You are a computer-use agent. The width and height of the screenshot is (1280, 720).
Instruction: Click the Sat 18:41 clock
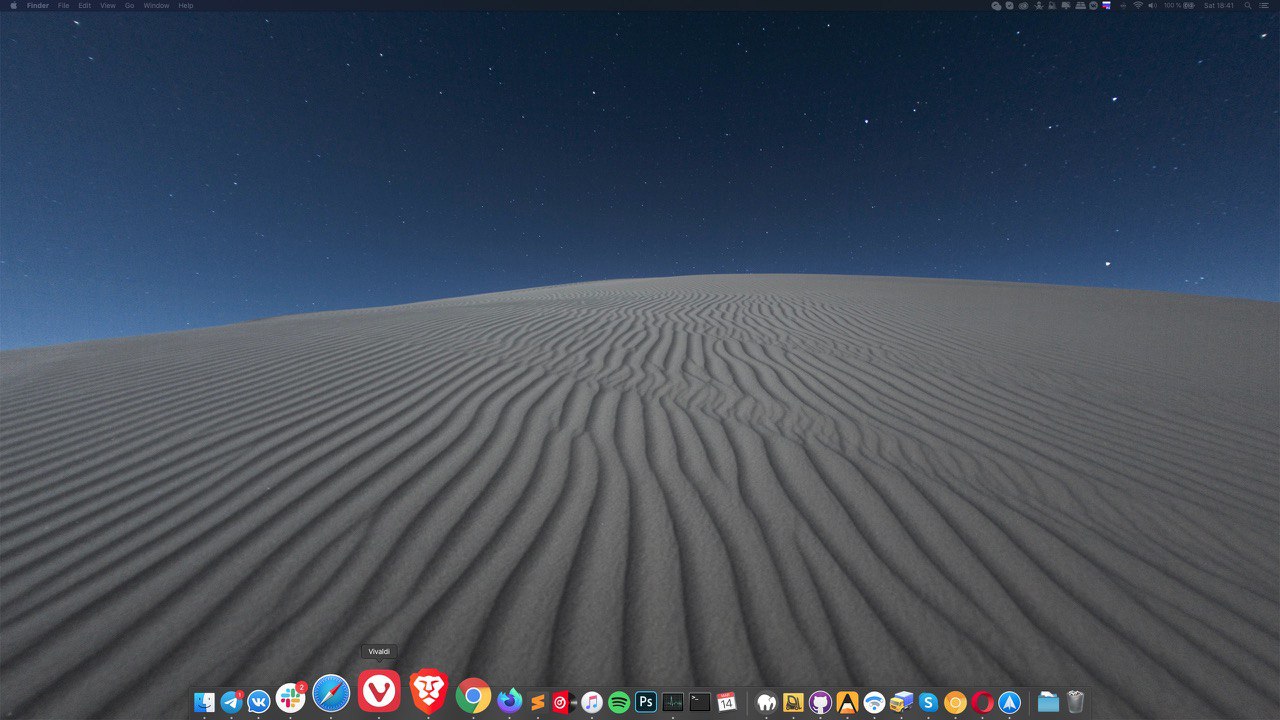tap(1219, 5)
